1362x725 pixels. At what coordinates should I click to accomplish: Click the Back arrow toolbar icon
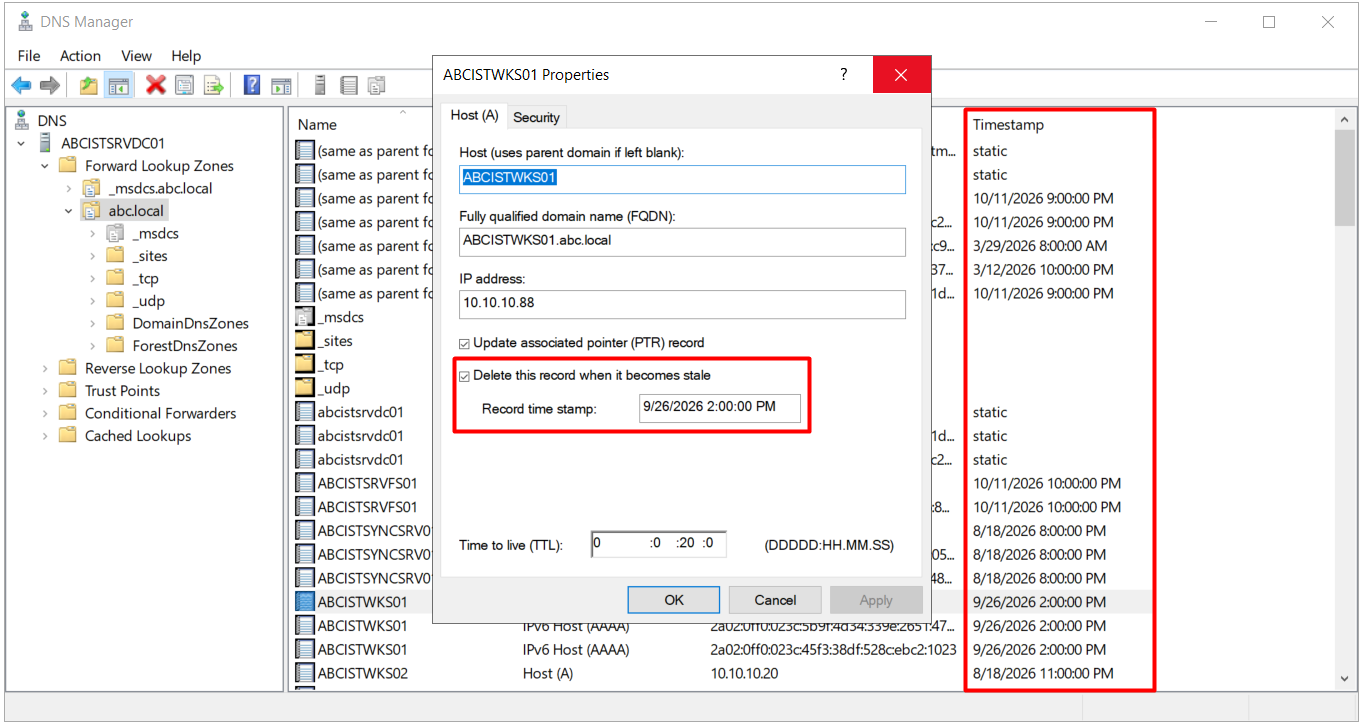21,86
